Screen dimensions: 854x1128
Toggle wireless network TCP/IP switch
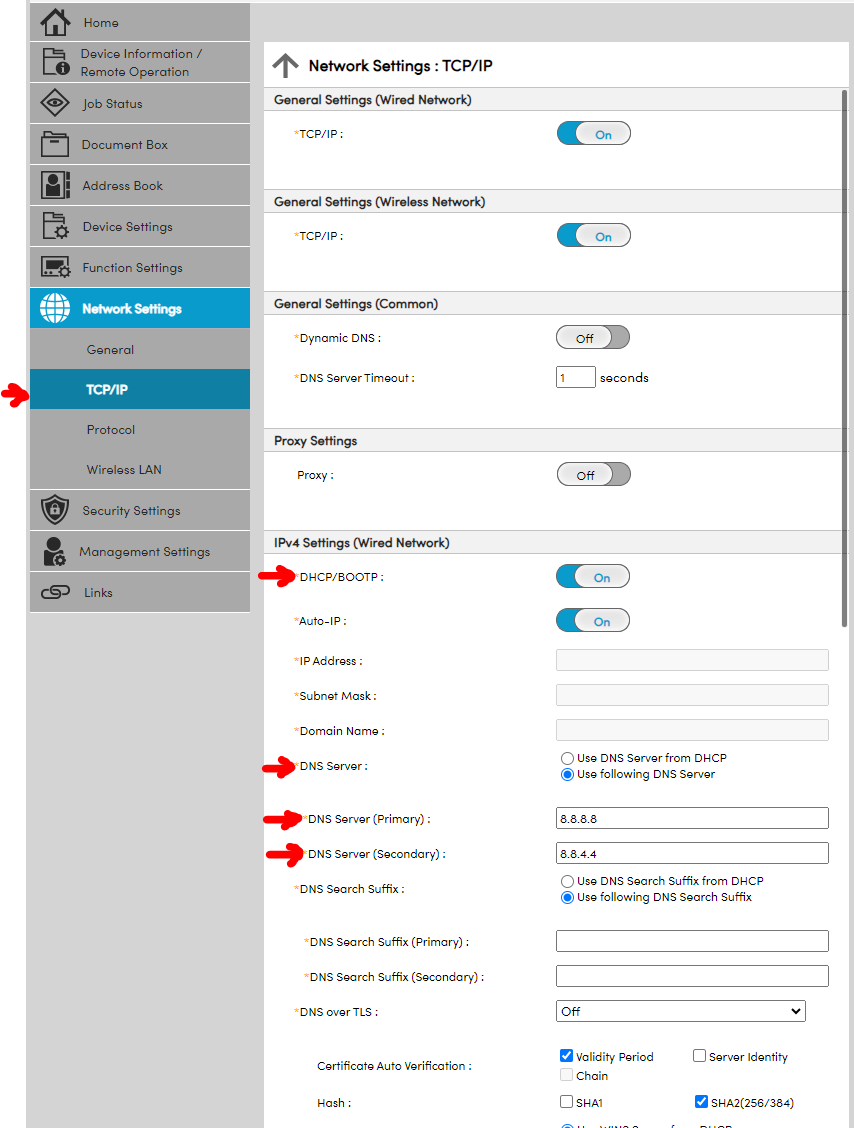(x=594, y=236)
